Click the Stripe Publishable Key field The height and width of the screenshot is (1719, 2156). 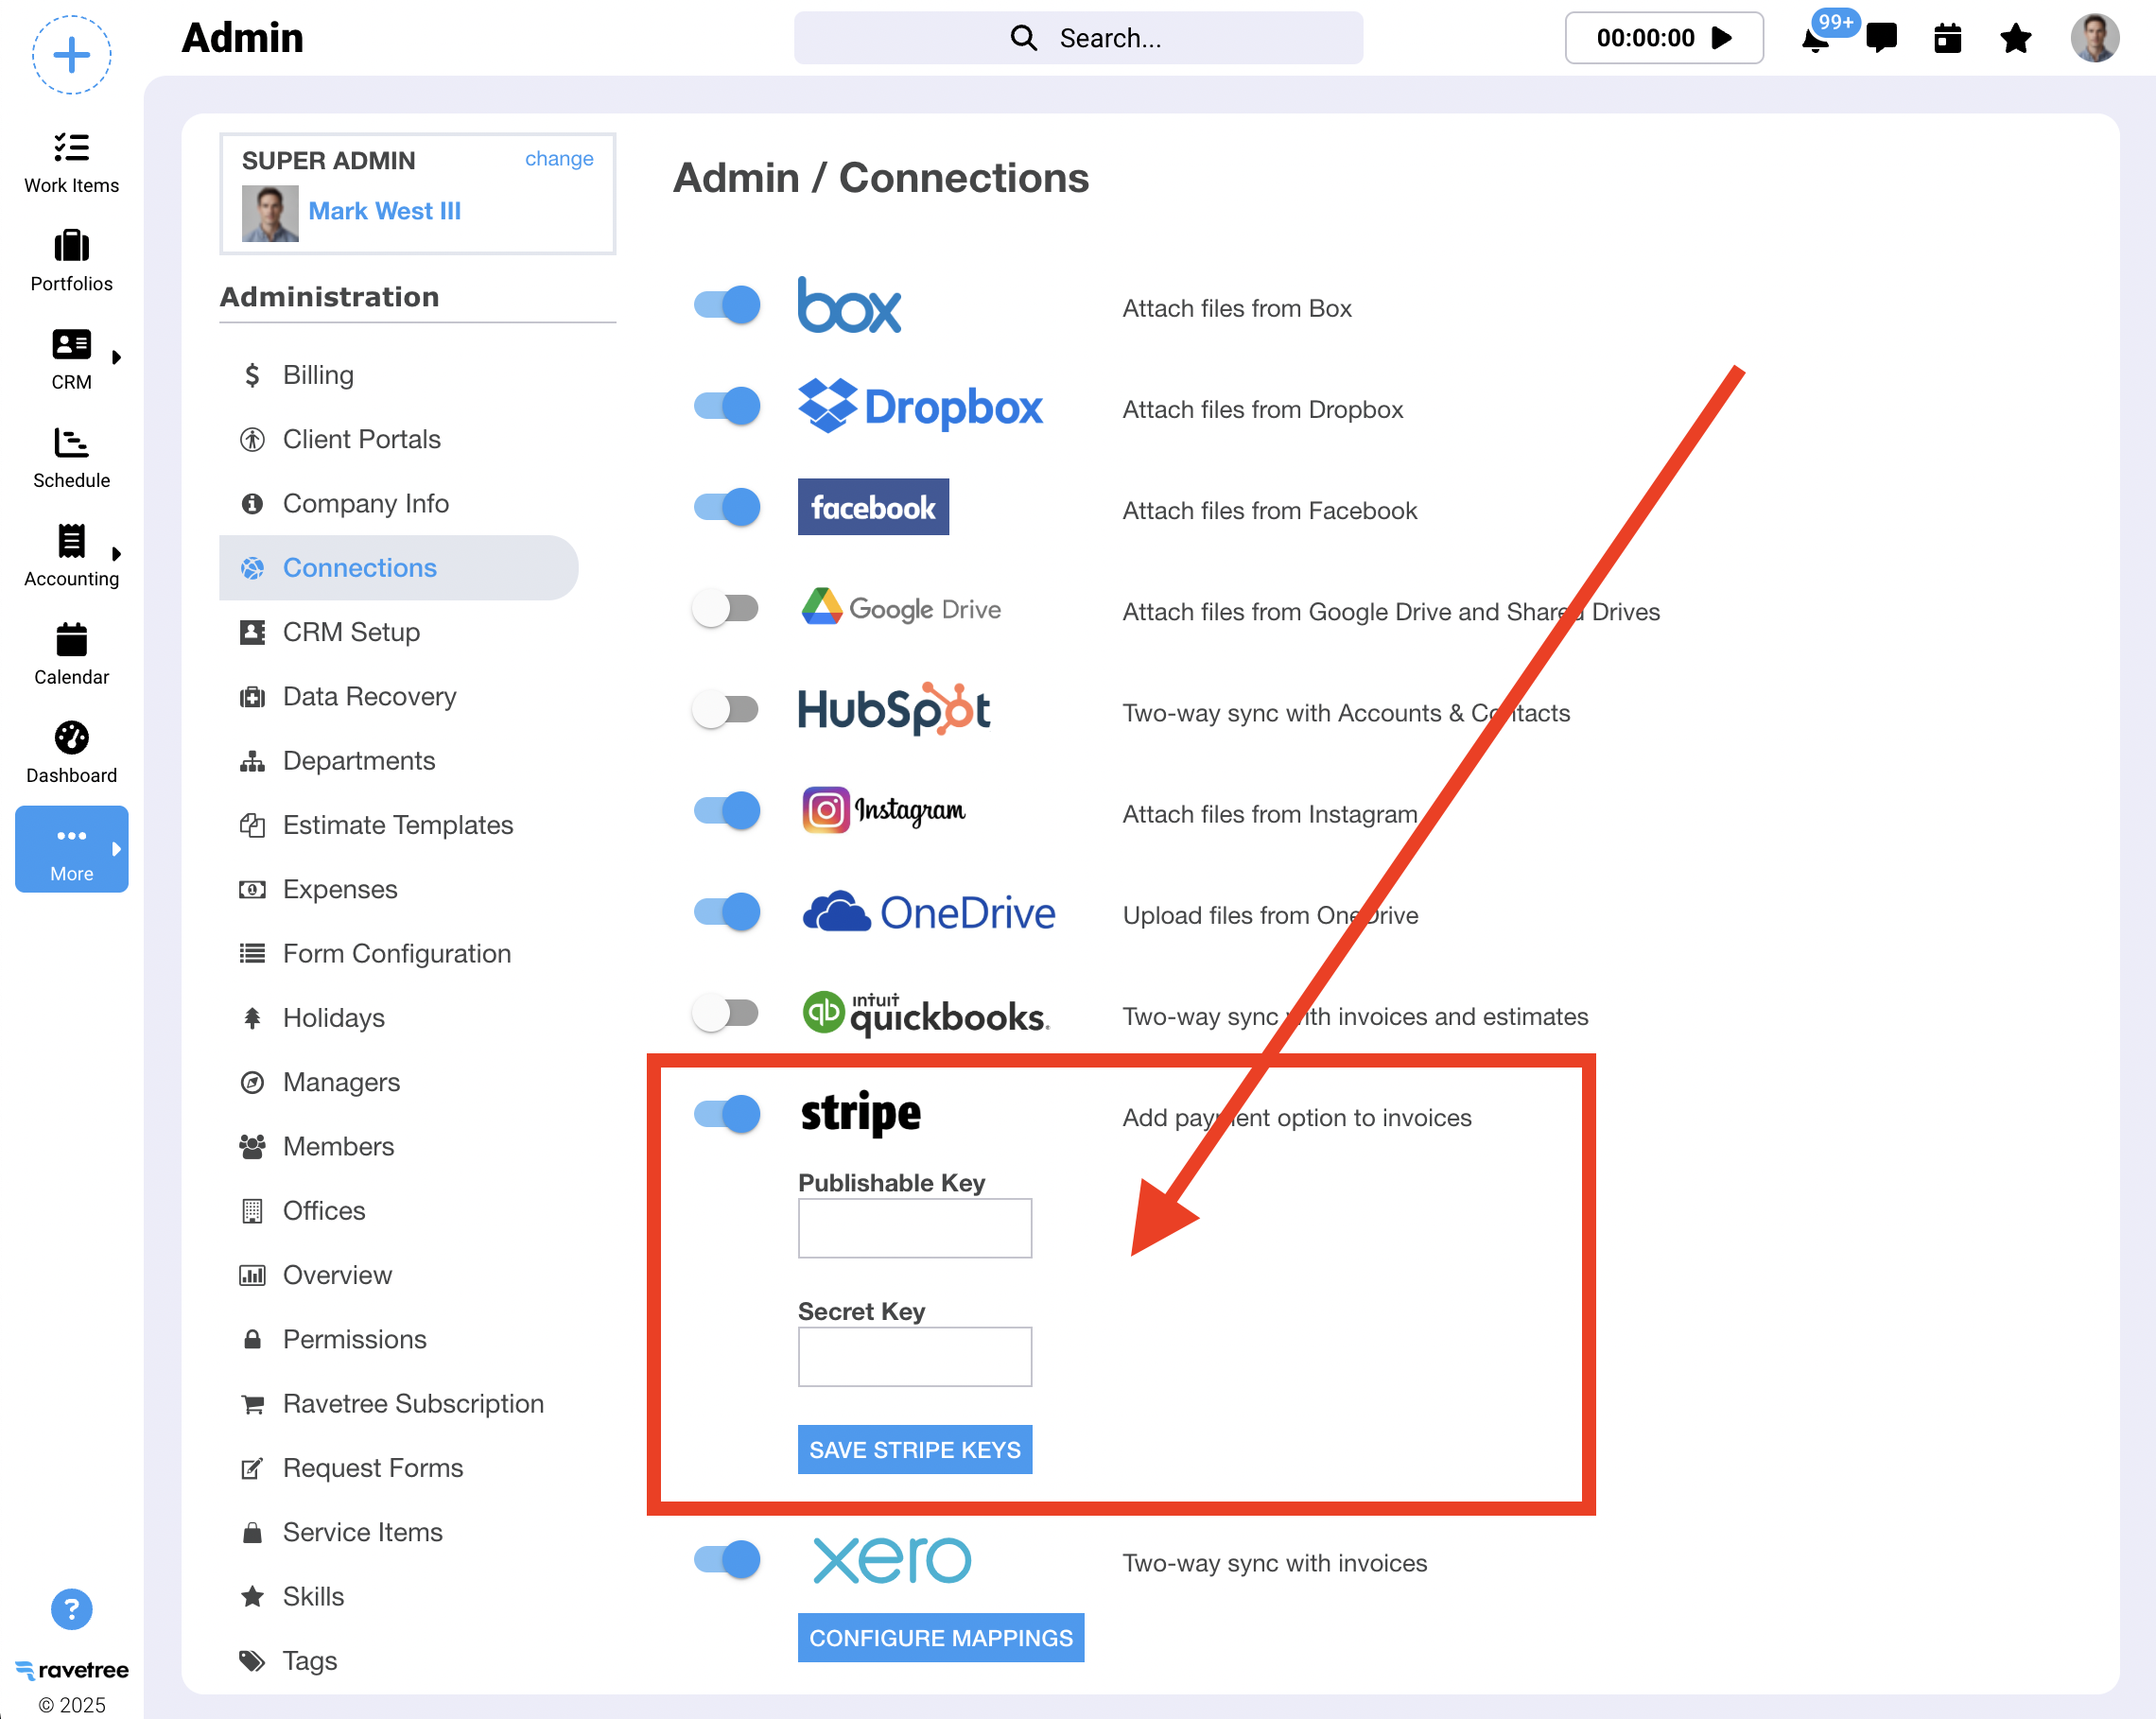[914, 1228]
